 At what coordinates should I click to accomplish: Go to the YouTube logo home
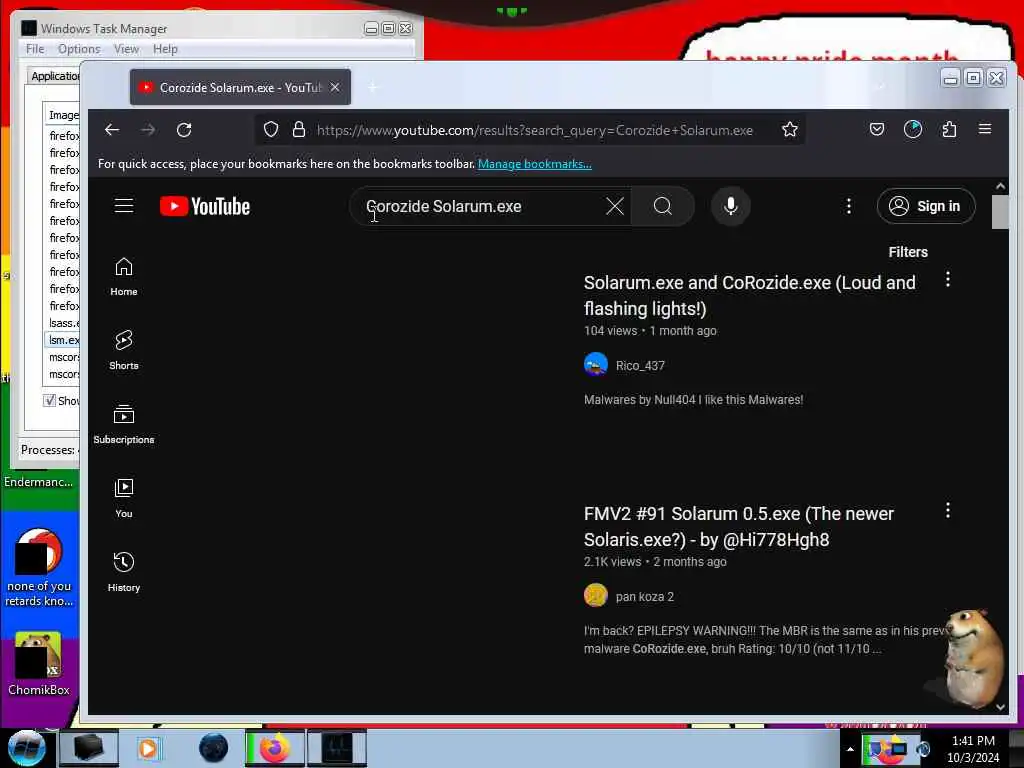tap(205, 206)
